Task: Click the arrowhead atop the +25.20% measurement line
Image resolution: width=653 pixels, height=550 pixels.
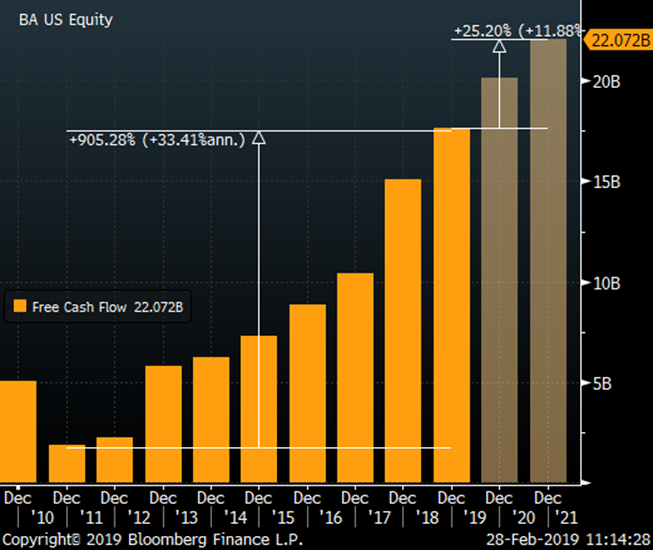Action: tap(499, 45)
